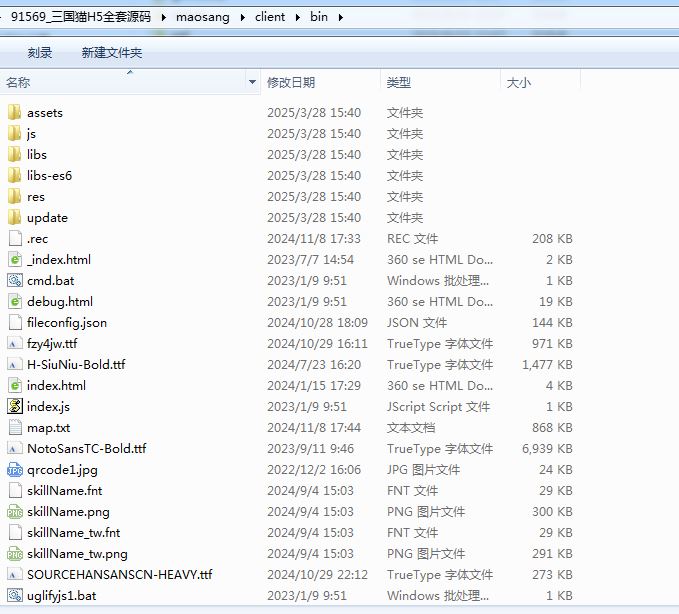This screenshot has height=614, width=679.
Task: Click the NotoSansTC-Bold.ttf font icon
Action: pyautogui.click(x=14, y=448)
